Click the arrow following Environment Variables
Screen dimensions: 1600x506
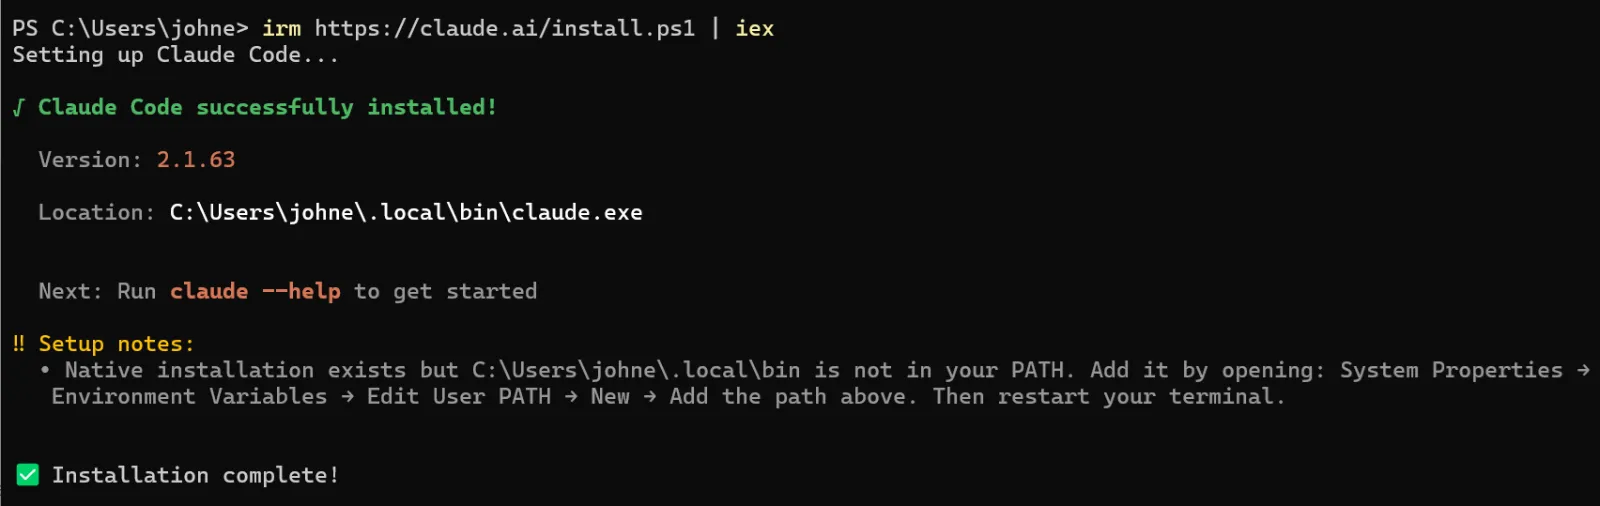click(347, 397)
